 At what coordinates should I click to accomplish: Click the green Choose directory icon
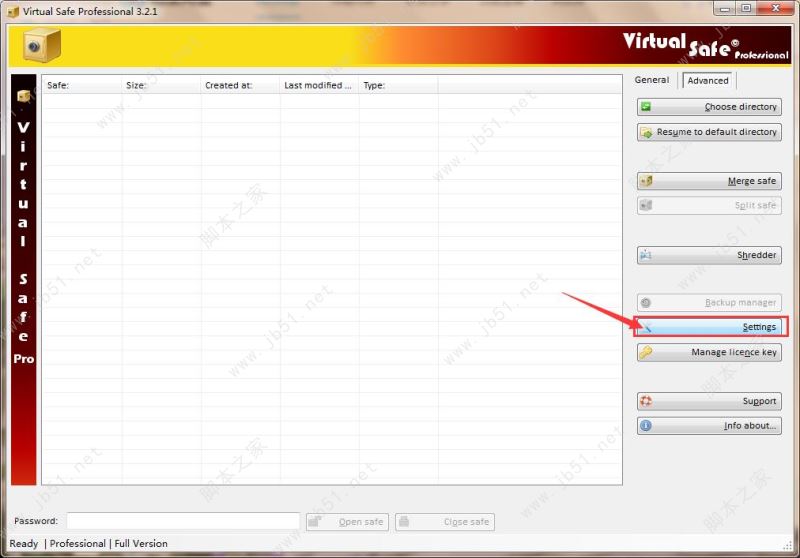coord(646,107)
